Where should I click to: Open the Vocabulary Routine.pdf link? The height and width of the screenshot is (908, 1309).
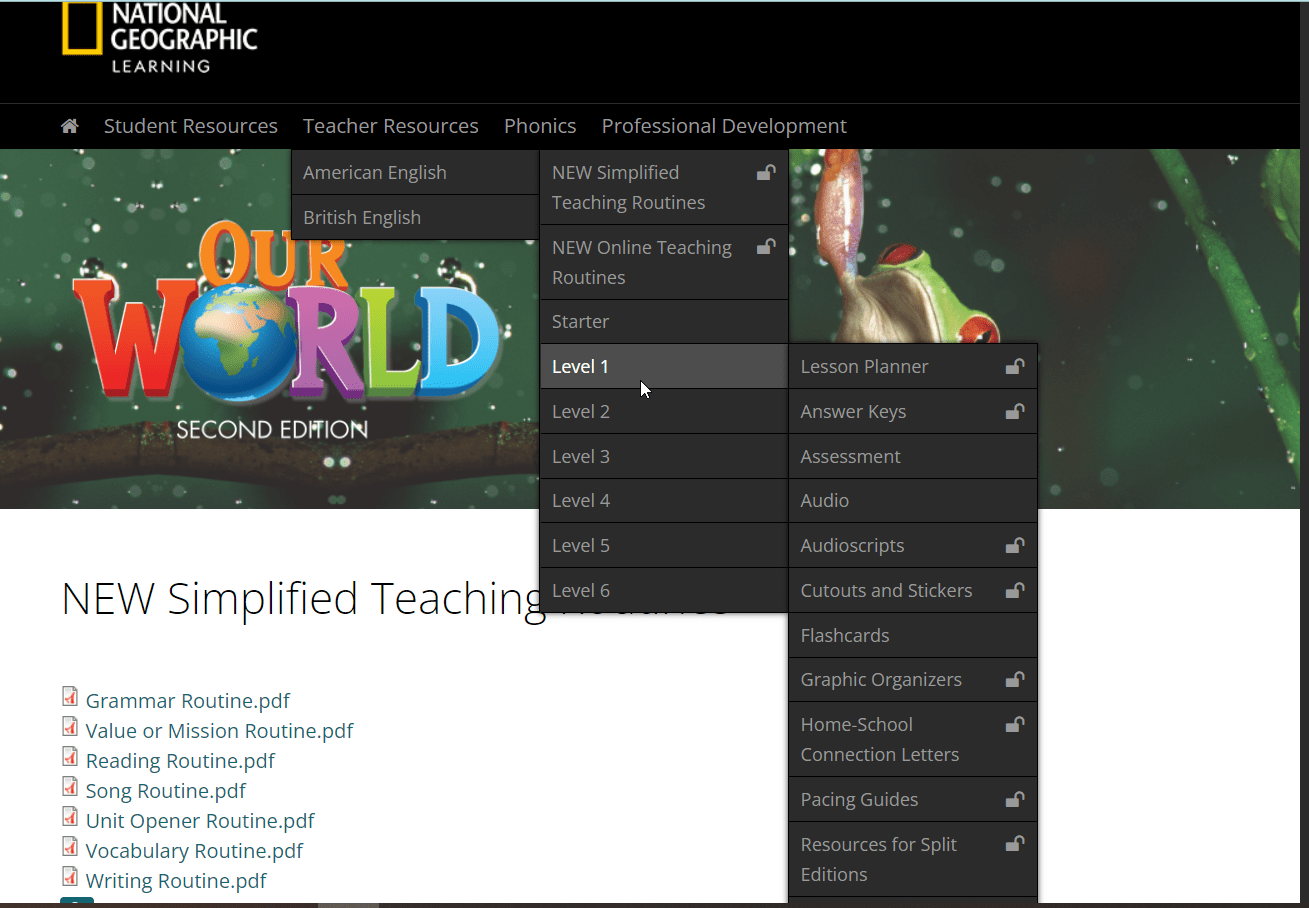click(194, 851)
